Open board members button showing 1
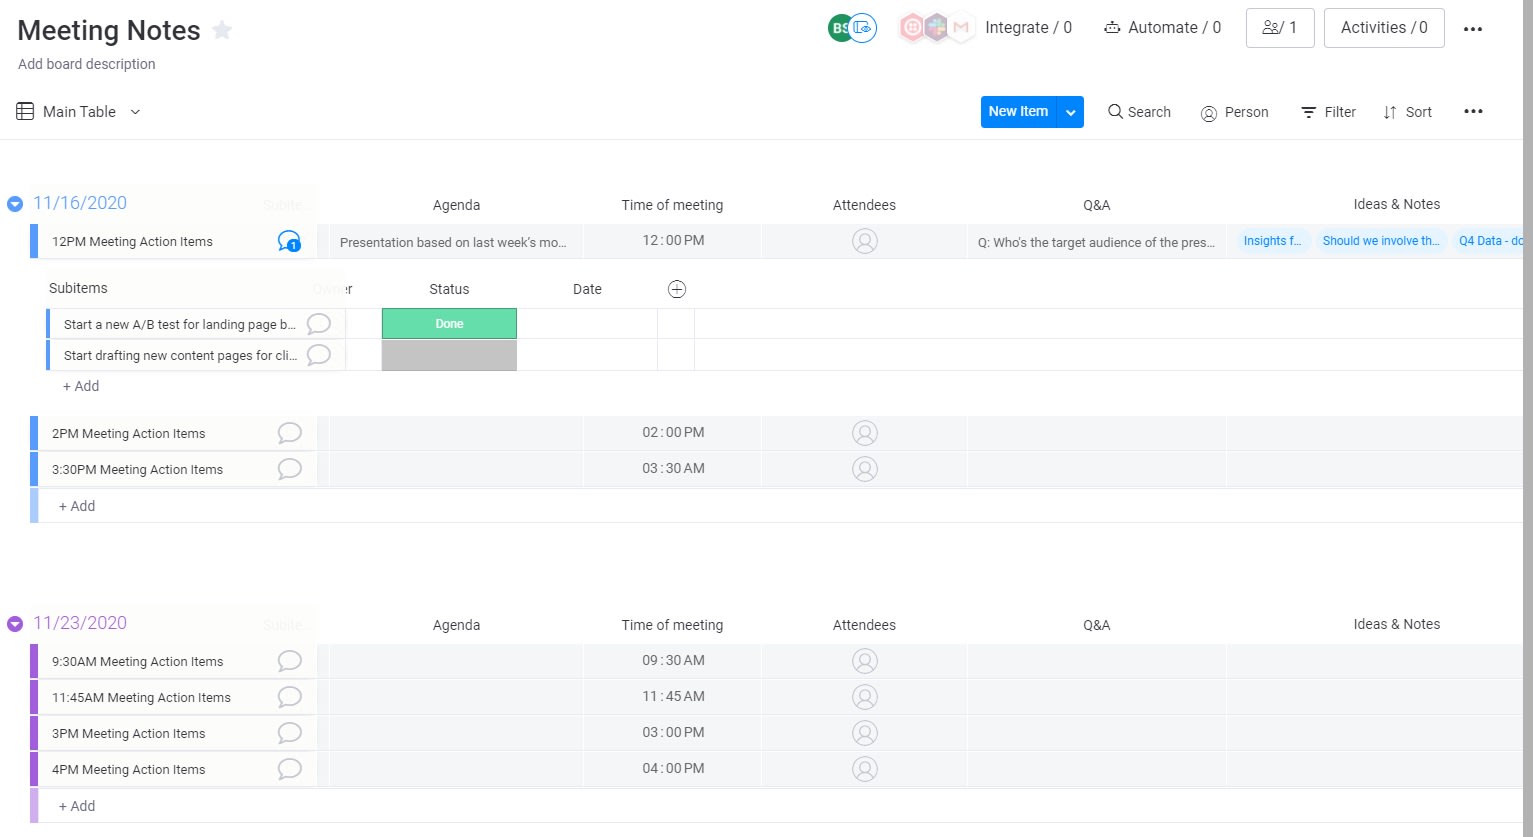 (x=1280, y=28)
